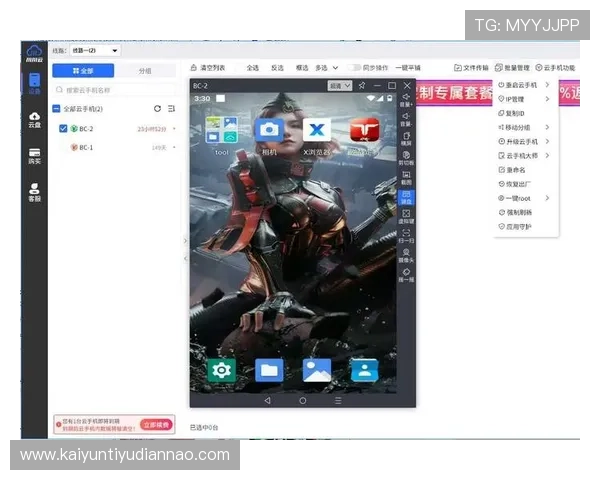Open 云手机功能 cloud phone functions
The width and height of the screenshot is (600, 480).
pyautogui.click(x=555, y=68)
